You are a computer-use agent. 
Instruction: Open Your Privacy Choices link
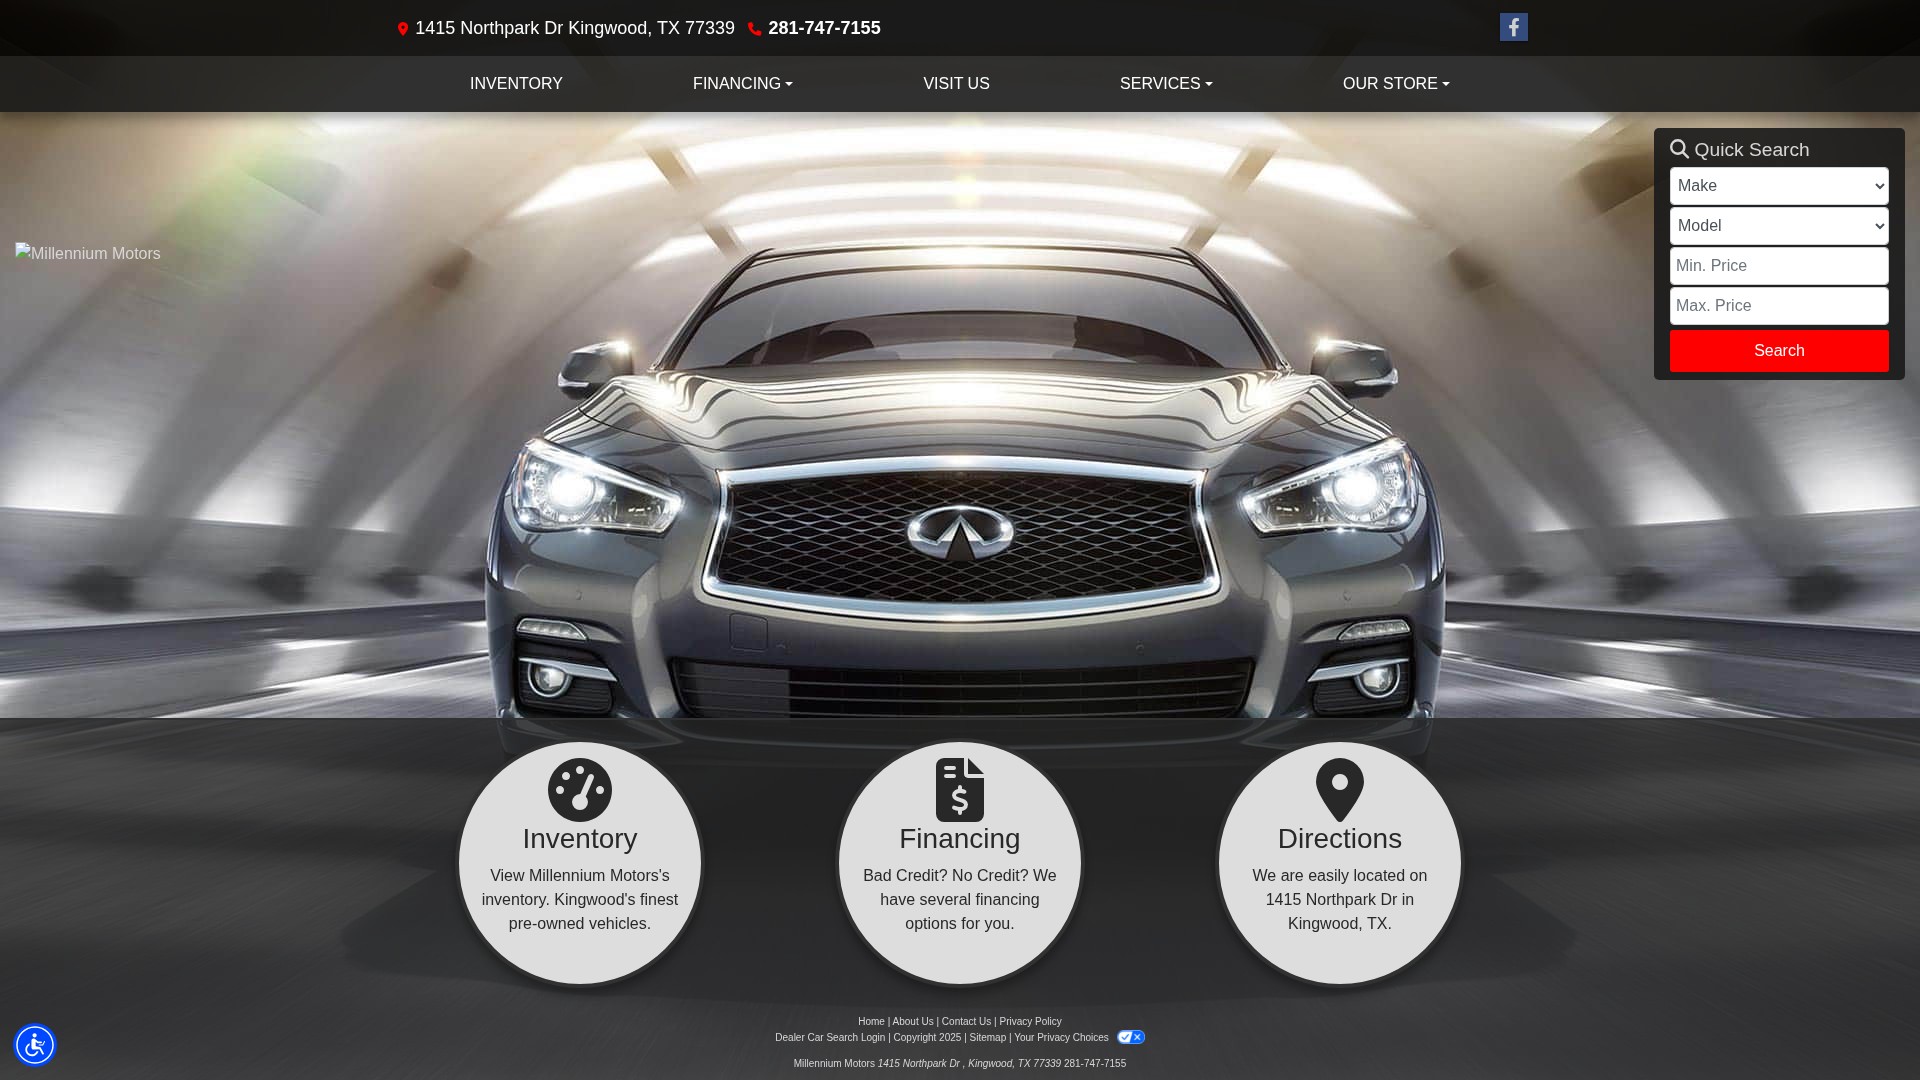[x=1061, y=1038]
